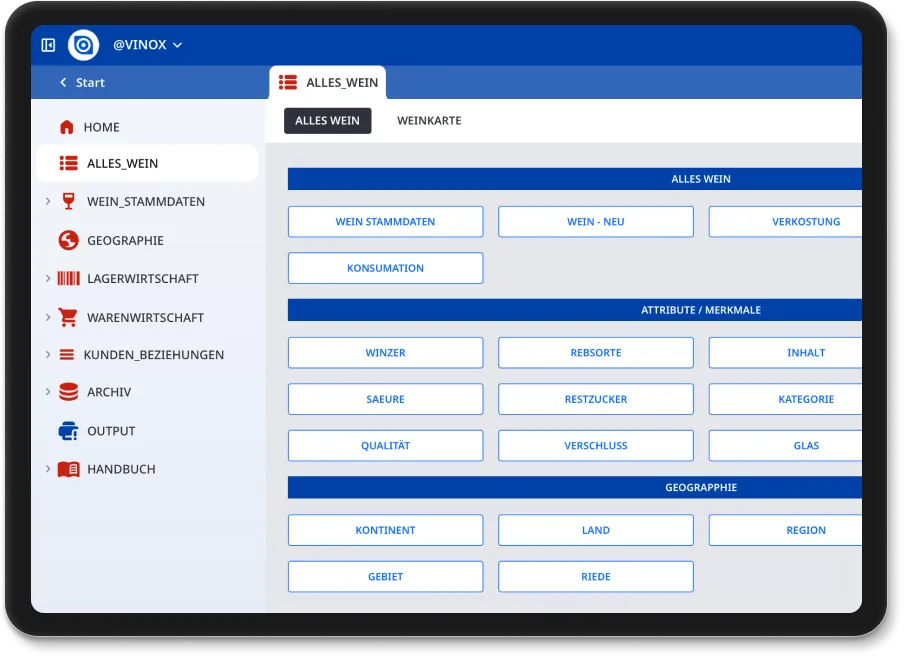Expand the ARCHIV section chevron
Image resolution: width=904 pixels, height=657 pixels.
pos(47,392)
